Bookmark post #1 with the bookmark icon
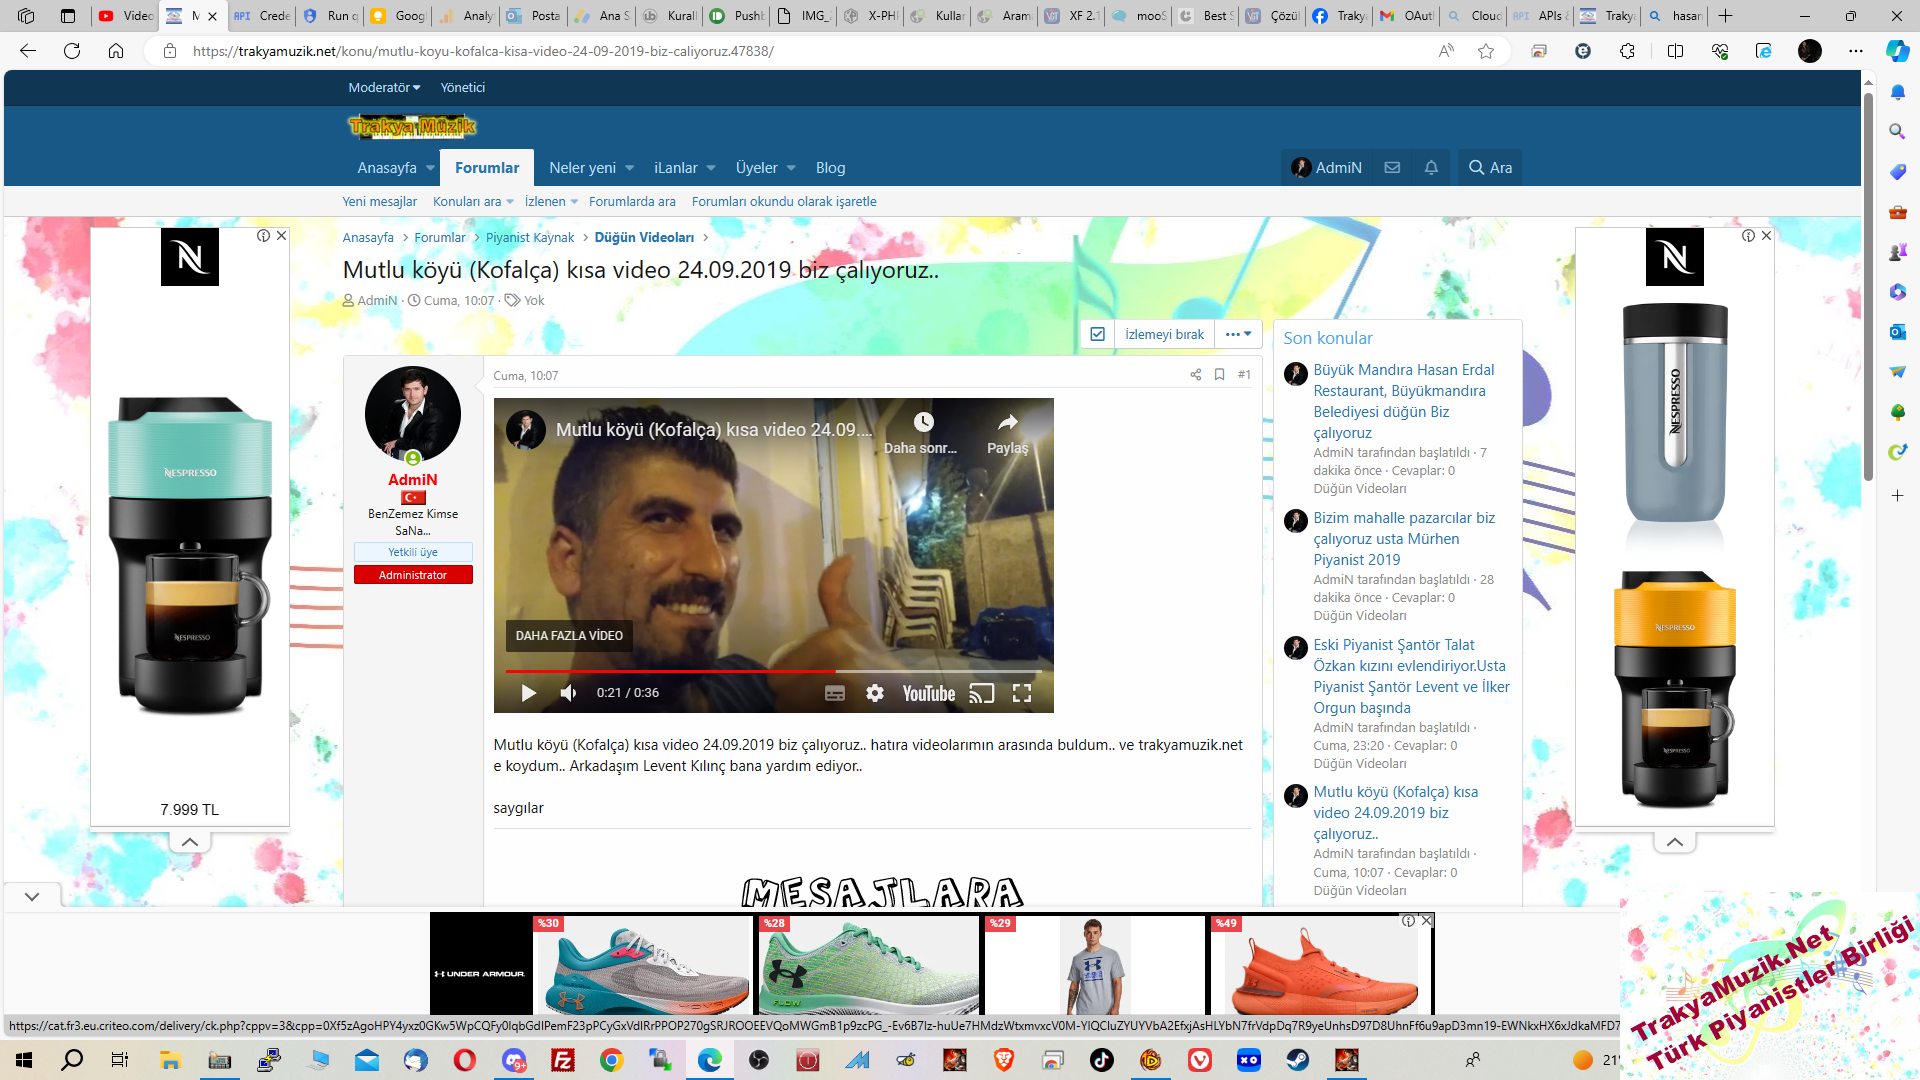Screen dimensions: 1920x1080 1219,375
